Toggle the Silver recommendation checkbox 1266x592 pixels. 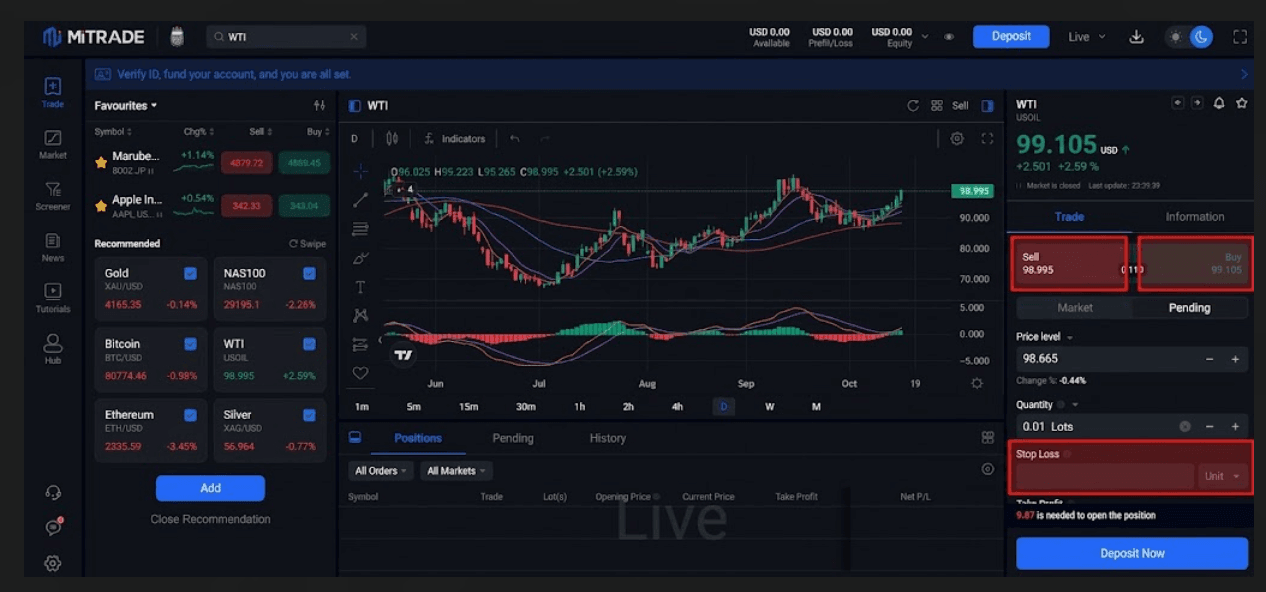[x=309, y=415]
